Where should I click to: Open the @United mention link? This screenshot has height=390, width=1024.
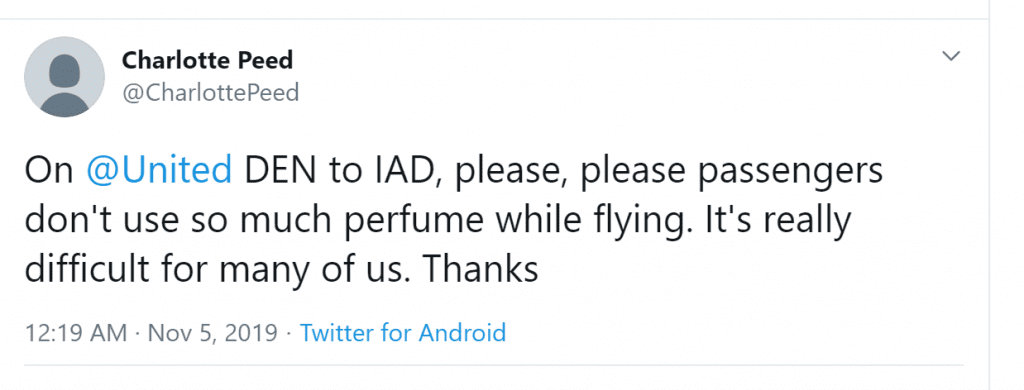tap(159, 170)
